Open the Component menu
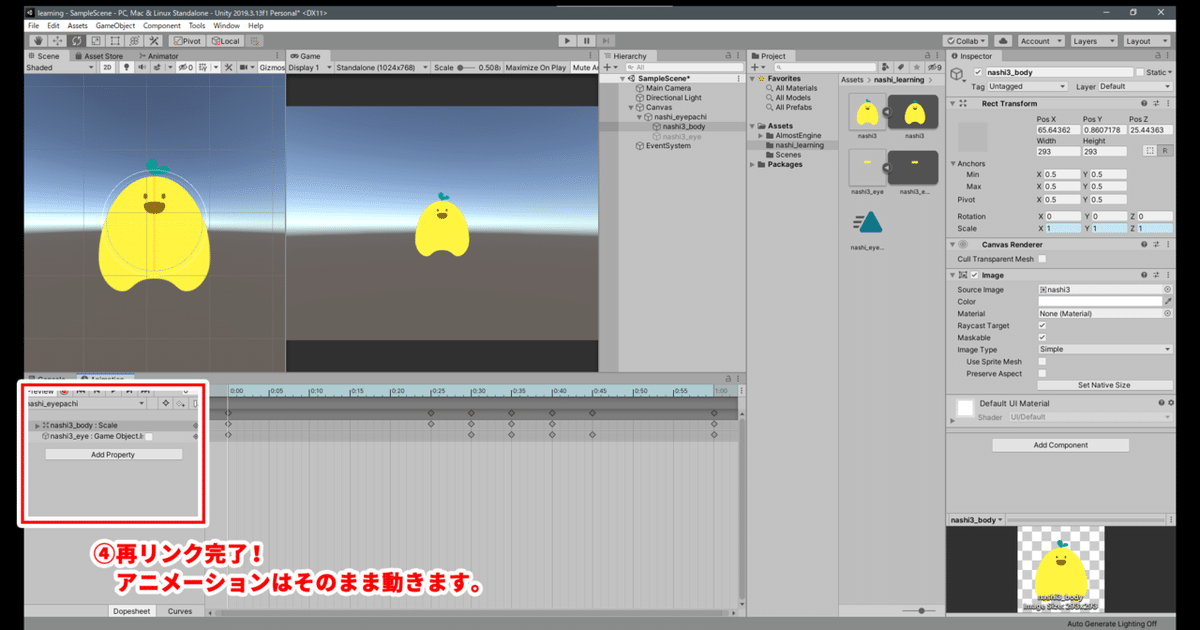The image size is (1200, 630). coord(162,25)
